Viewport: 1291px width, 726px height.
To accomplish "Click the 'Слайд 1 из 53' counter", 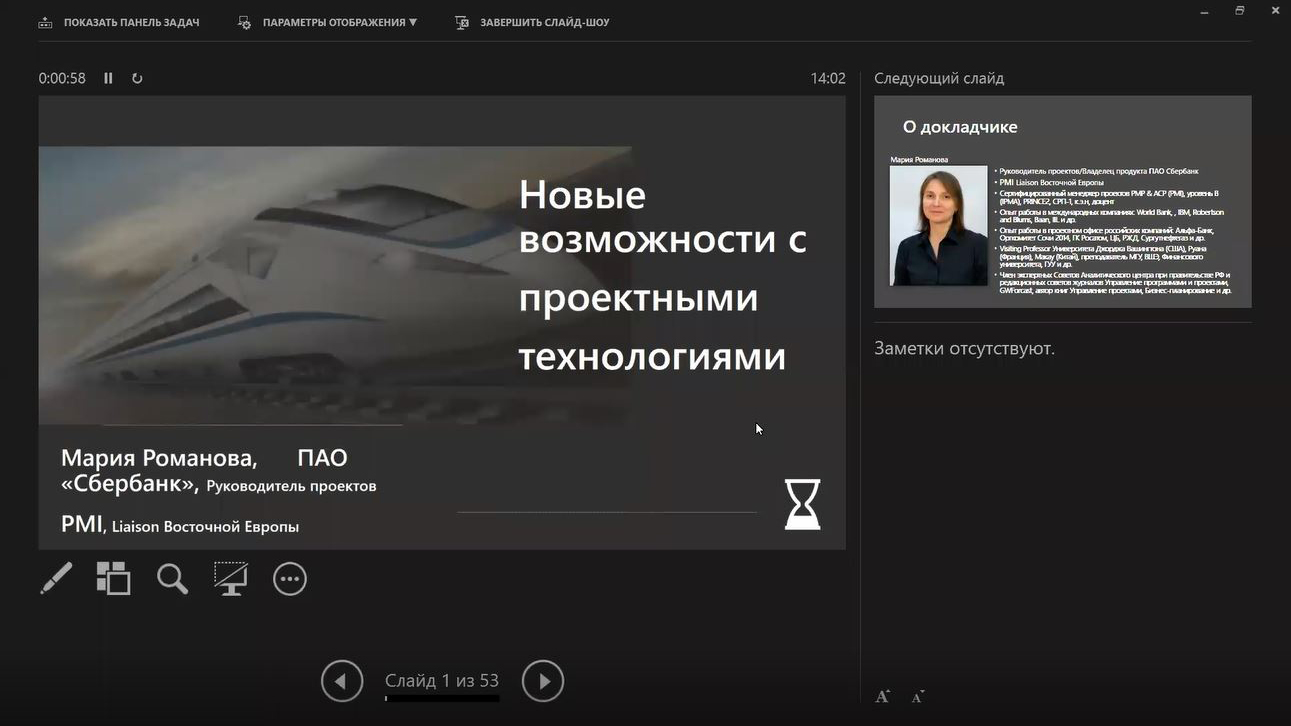I will pos(442,681).
